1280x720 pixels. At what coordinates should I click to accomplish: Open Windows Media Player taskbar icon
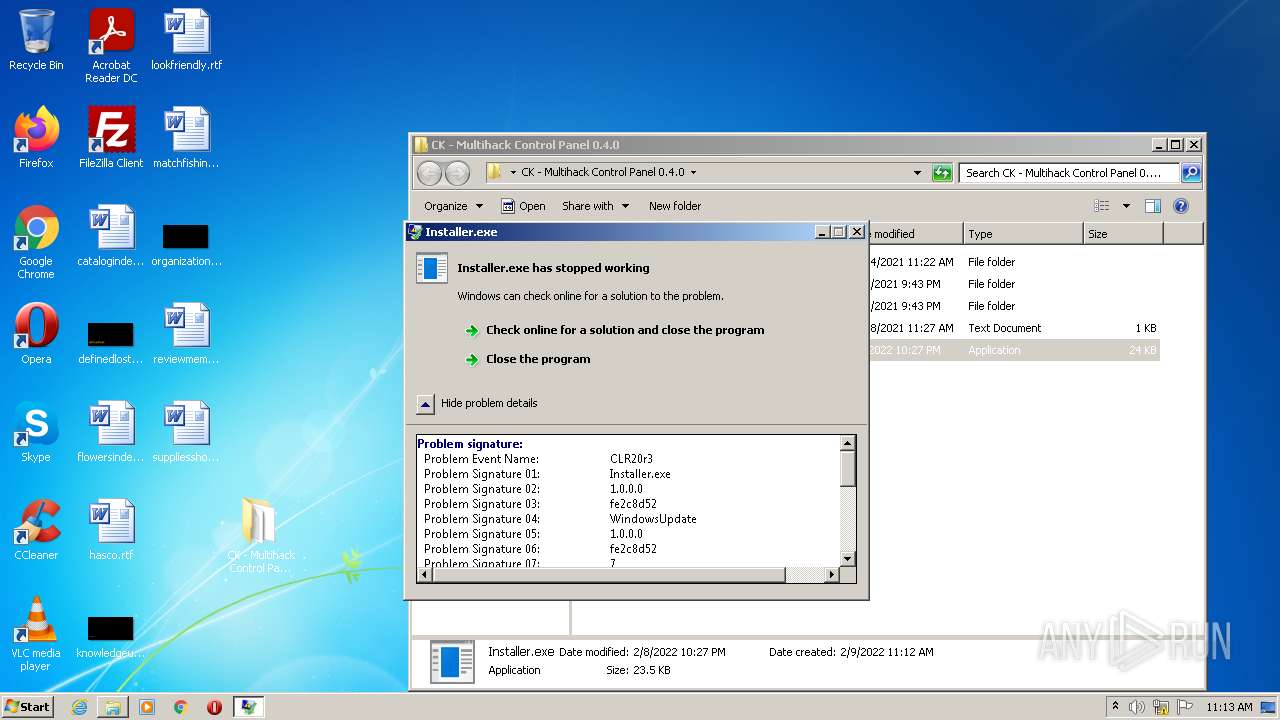pyautogui.click(x=147, y=707)
